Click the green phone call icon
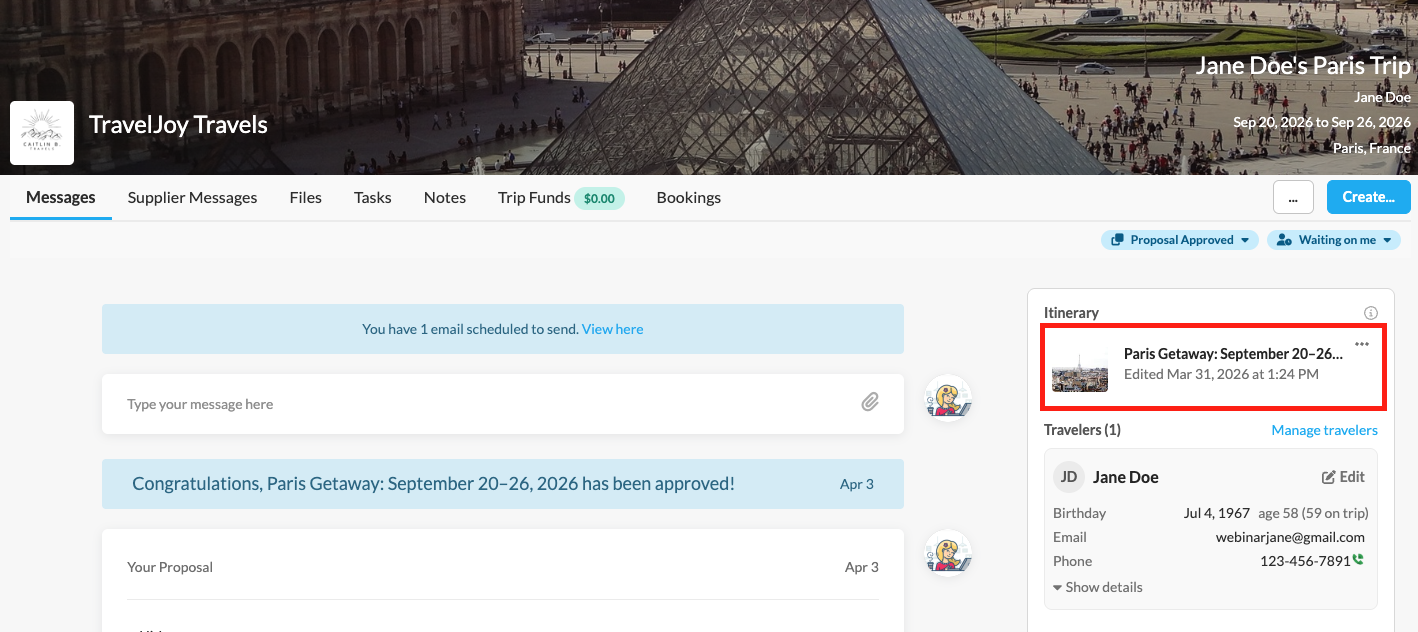This screenshot has height=632, width=1418. click(x=1359, y=560)
